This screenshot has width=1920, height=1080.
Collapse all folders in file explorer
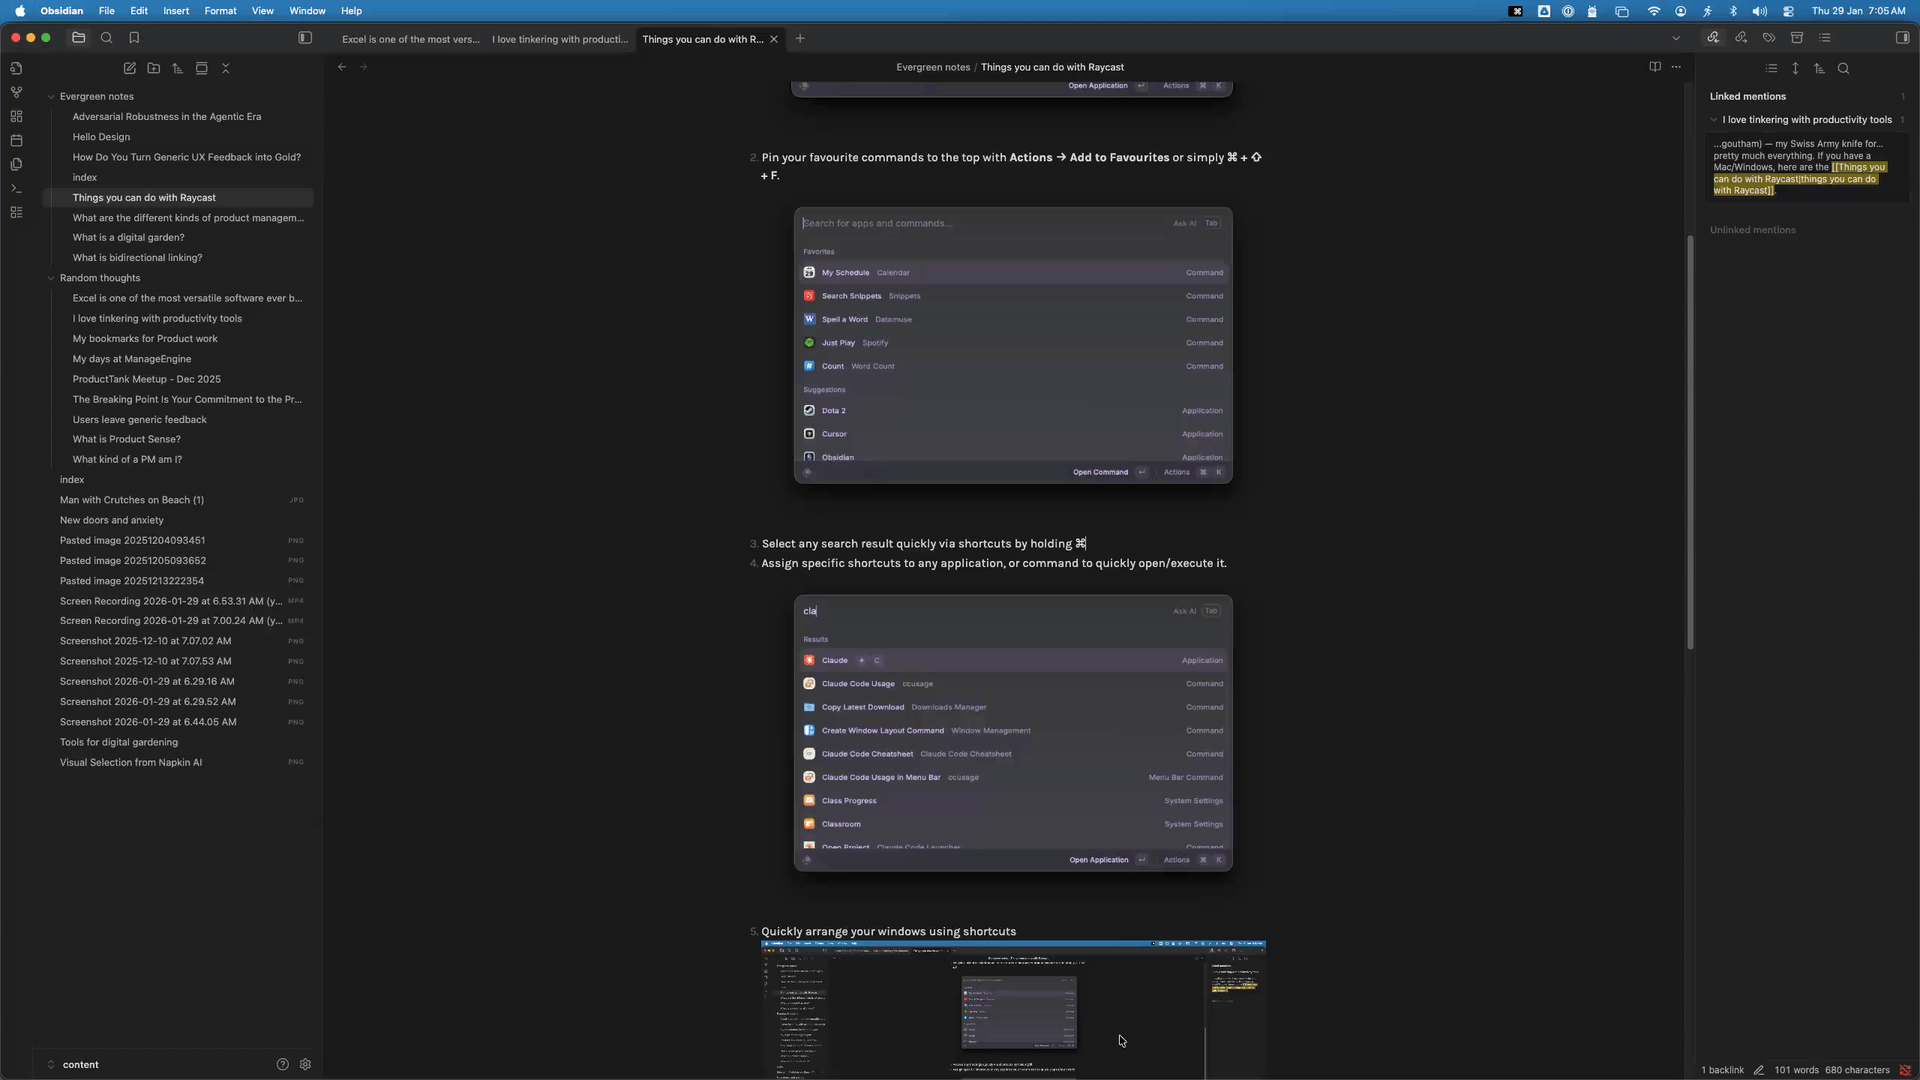point(226,68)
